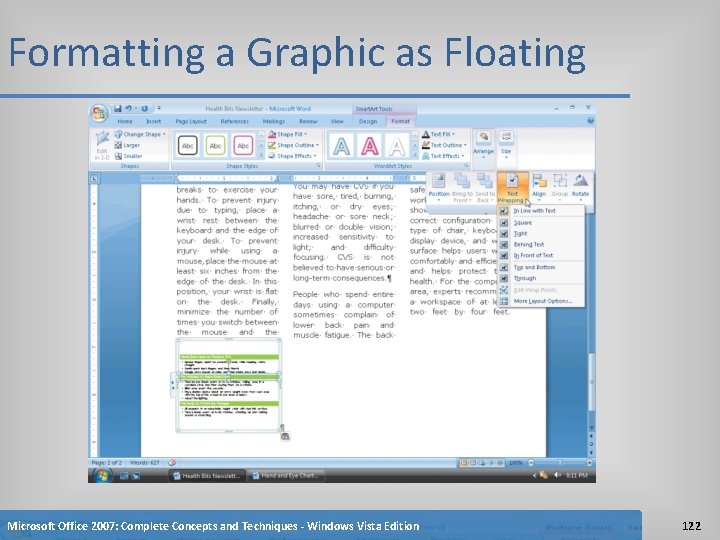Choose Square text wrapping option
The width and height of the screenshot is (720, 540).
pos(541,223)
